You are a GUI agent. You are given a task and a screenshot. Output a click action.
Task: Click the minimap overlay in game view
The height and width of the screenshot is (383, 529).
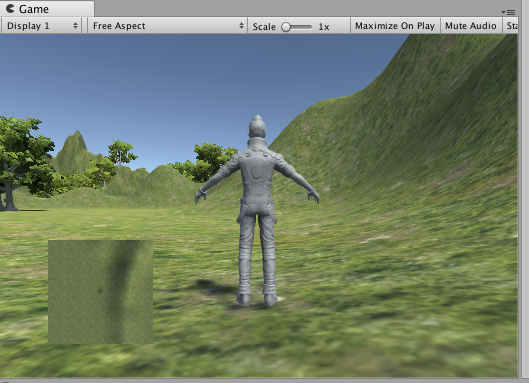[x=100, y=292]
